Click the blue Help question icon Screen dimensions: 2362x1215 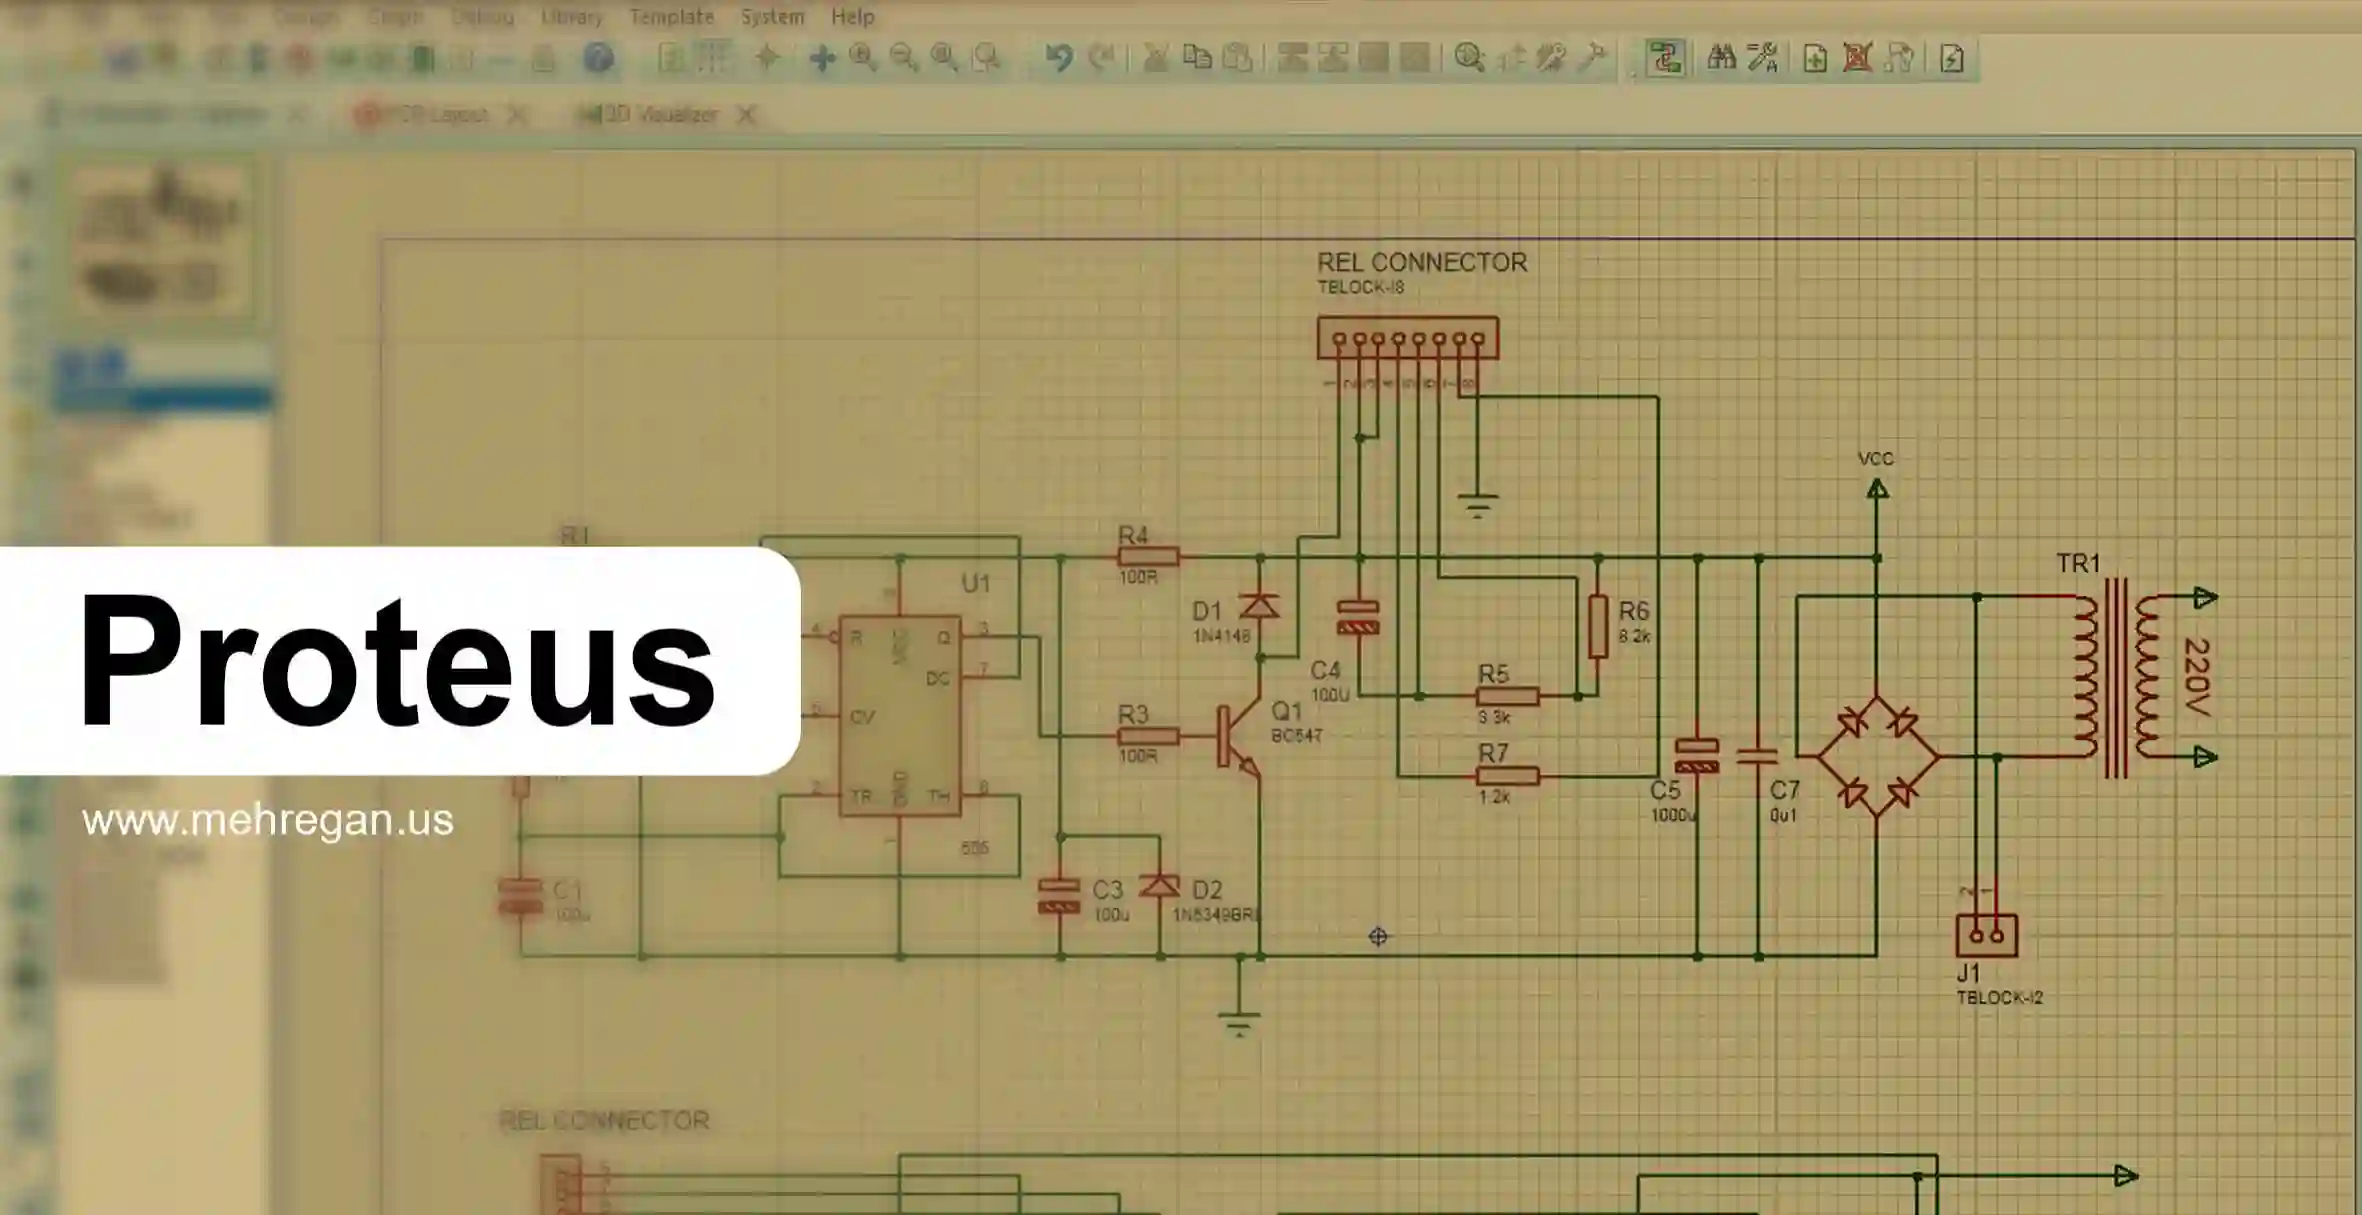(x=598, y=58)
